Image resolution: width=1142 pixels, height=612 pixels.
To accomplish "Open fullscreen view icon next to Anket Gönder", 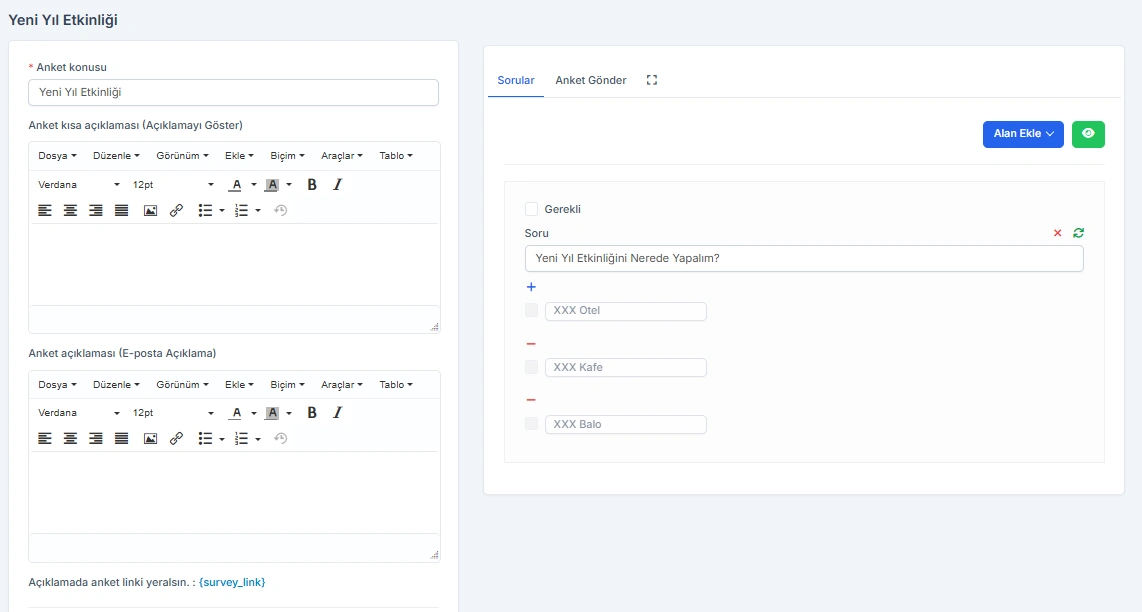I will click(652, 80).
